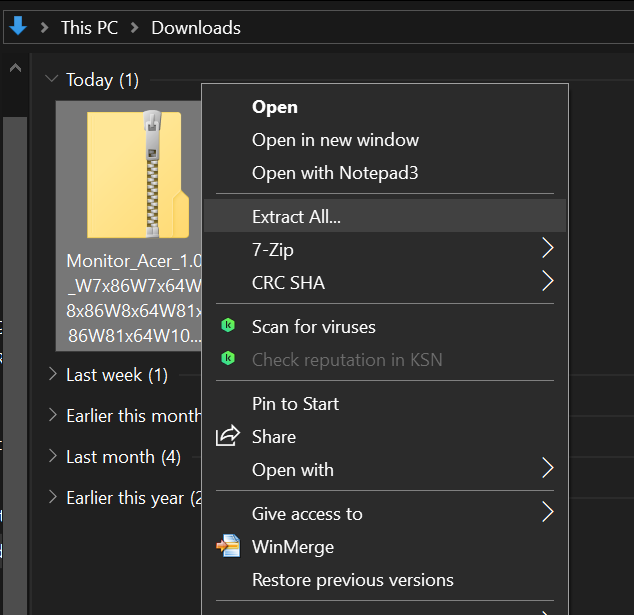Image resolution: width=634 pixels, height=615 pixels.
Task: Click the WinMerge icon in context menu
Action: [x=228, y=547]
